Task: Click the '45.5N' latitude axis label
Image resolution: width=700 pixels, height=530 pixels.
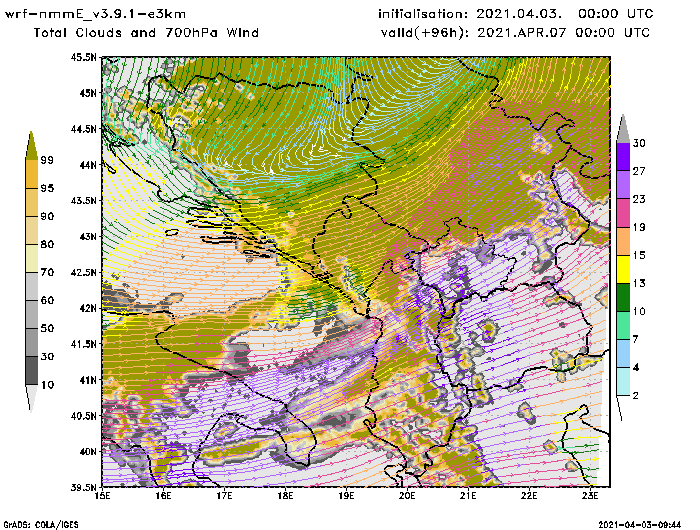Action: (x=84, y=57)
